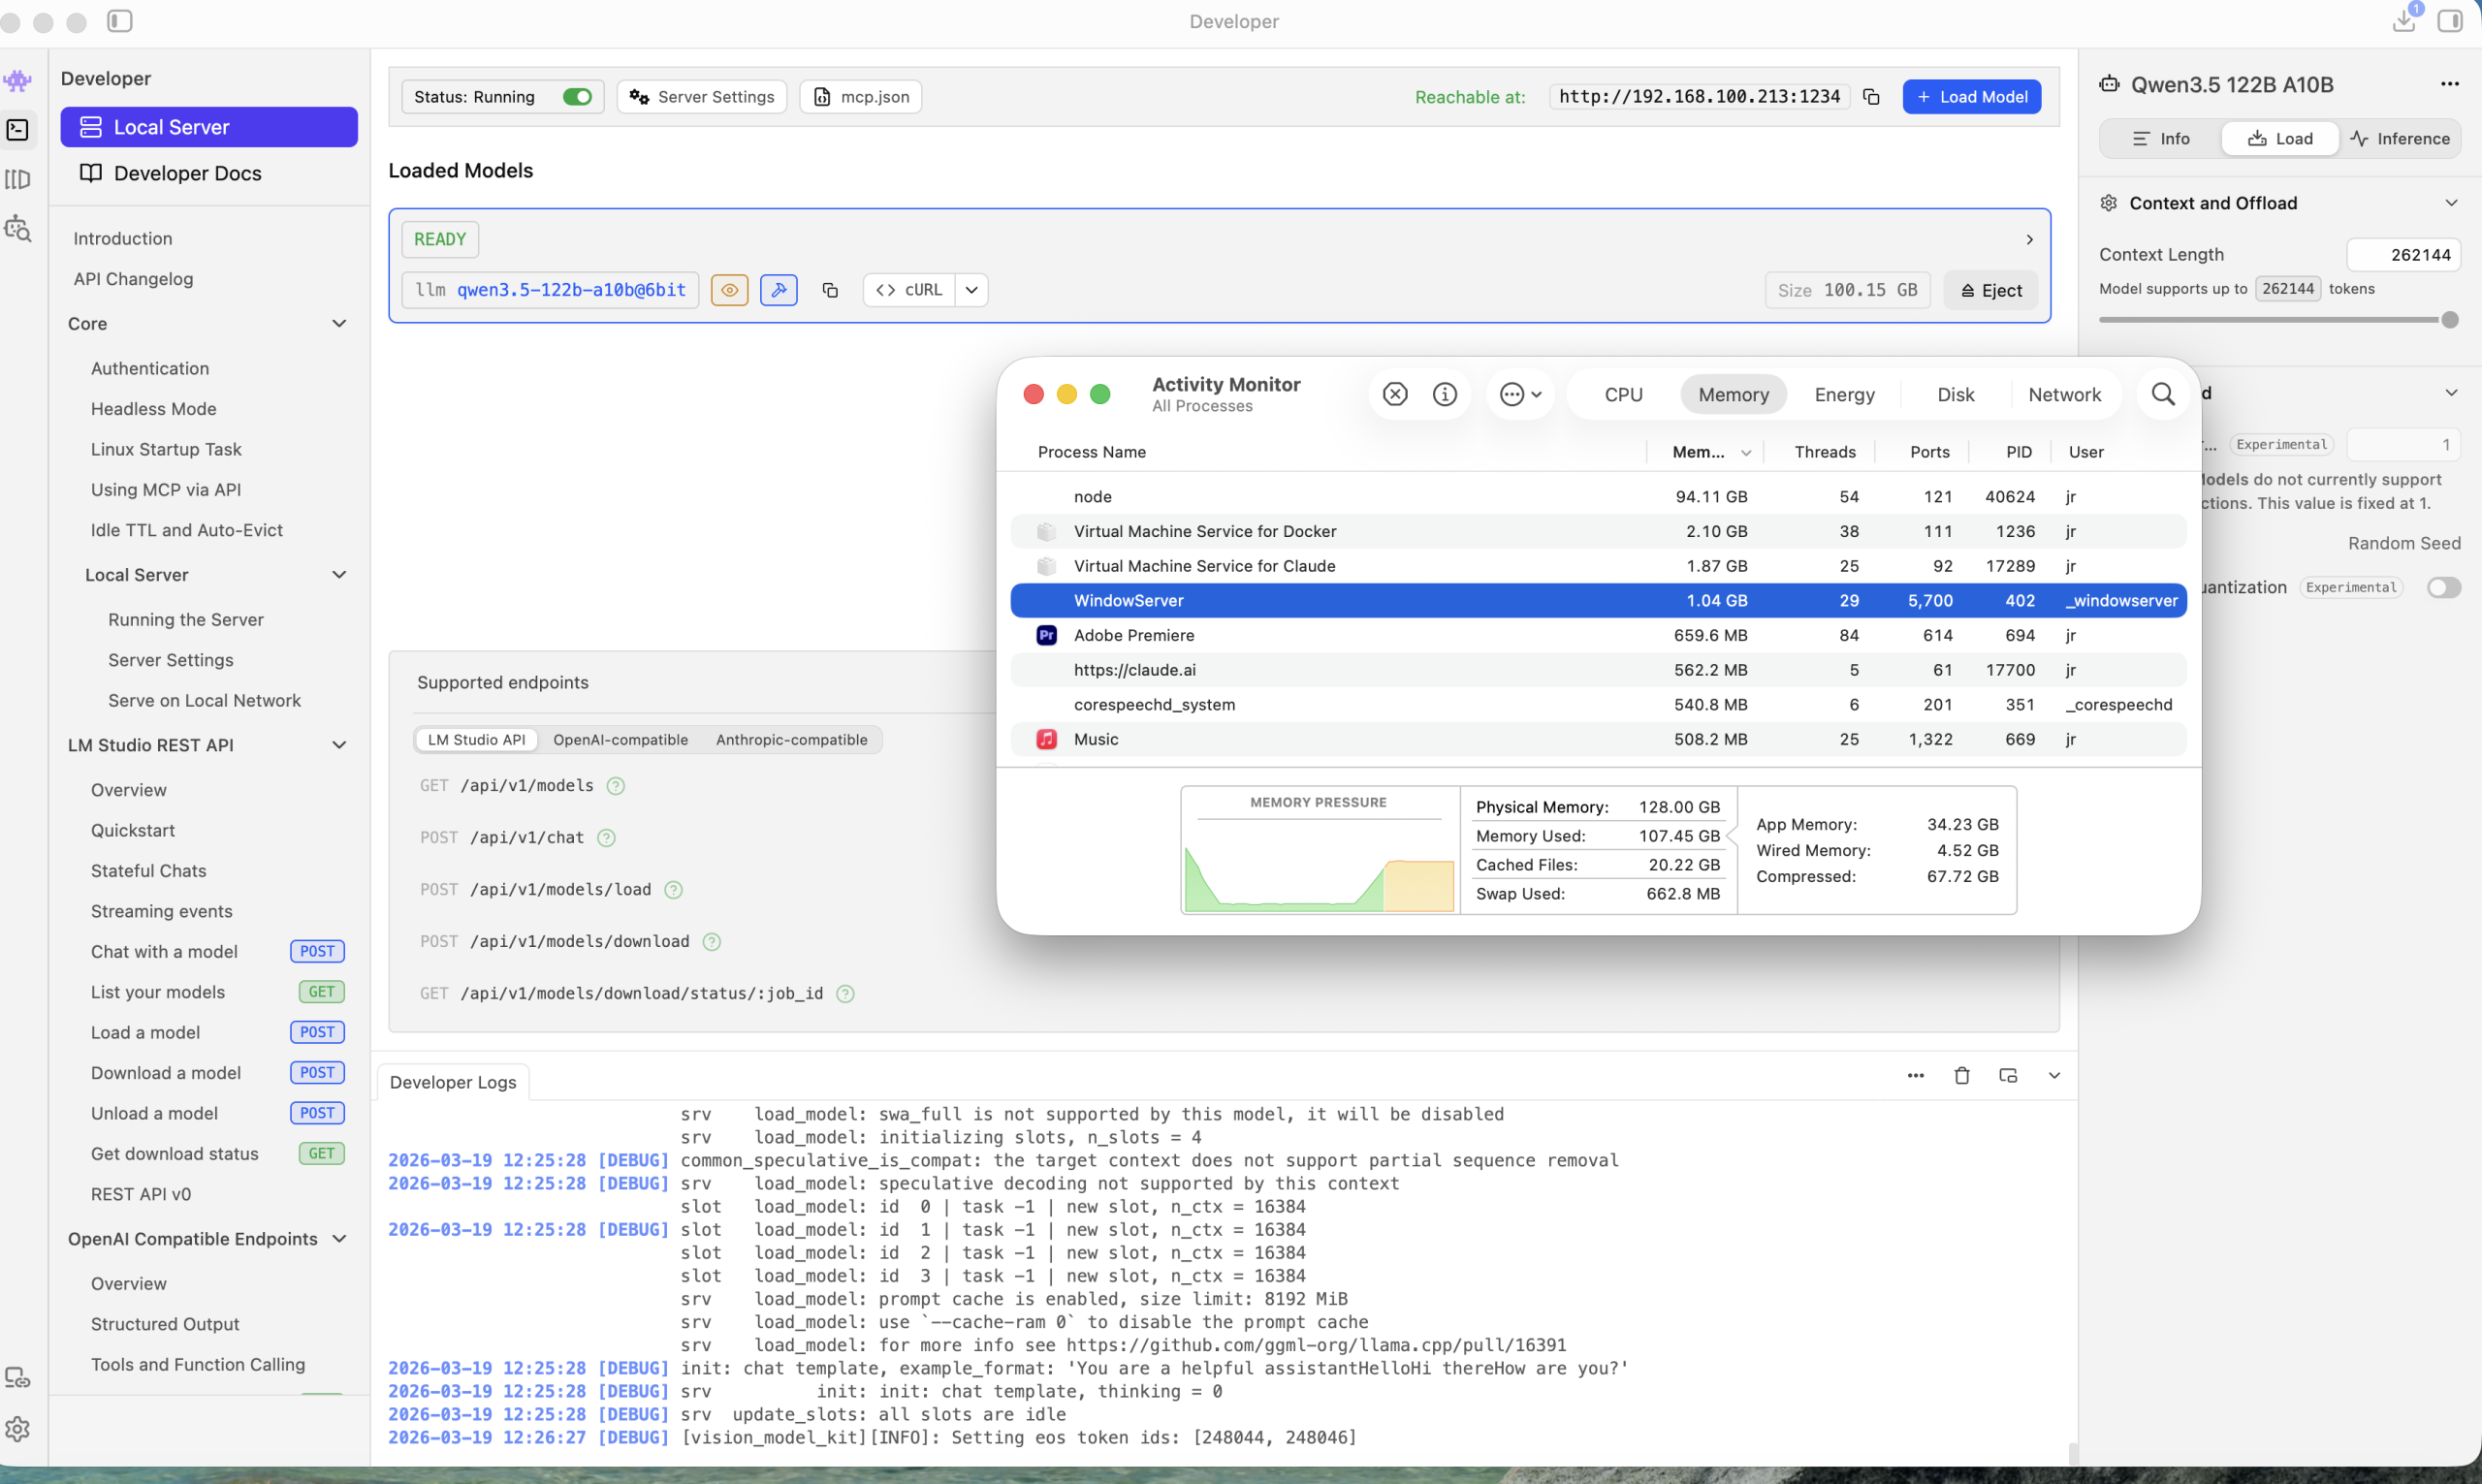Click the cURL code button
Screen dimensions: 2482x1484
point(909,290)
